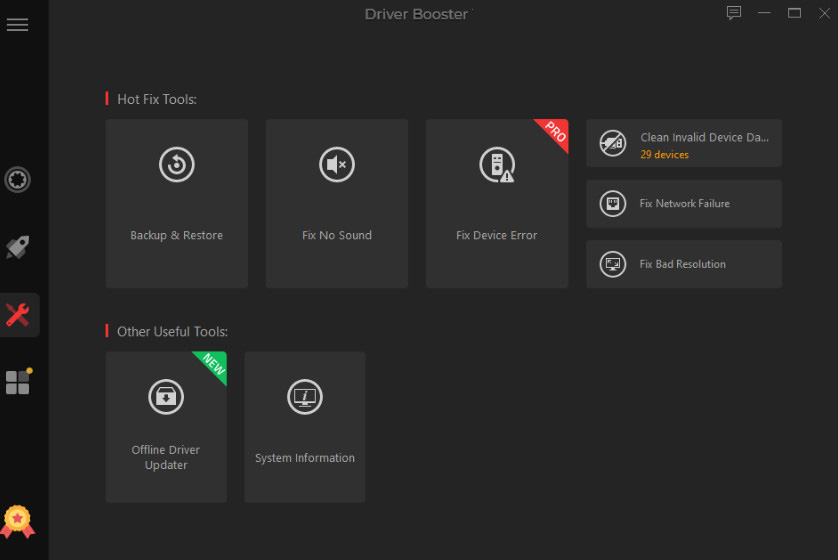The image size is (838, 560).
Task: Launch Fix Bad Resolution text
Action: click(682, 264)
